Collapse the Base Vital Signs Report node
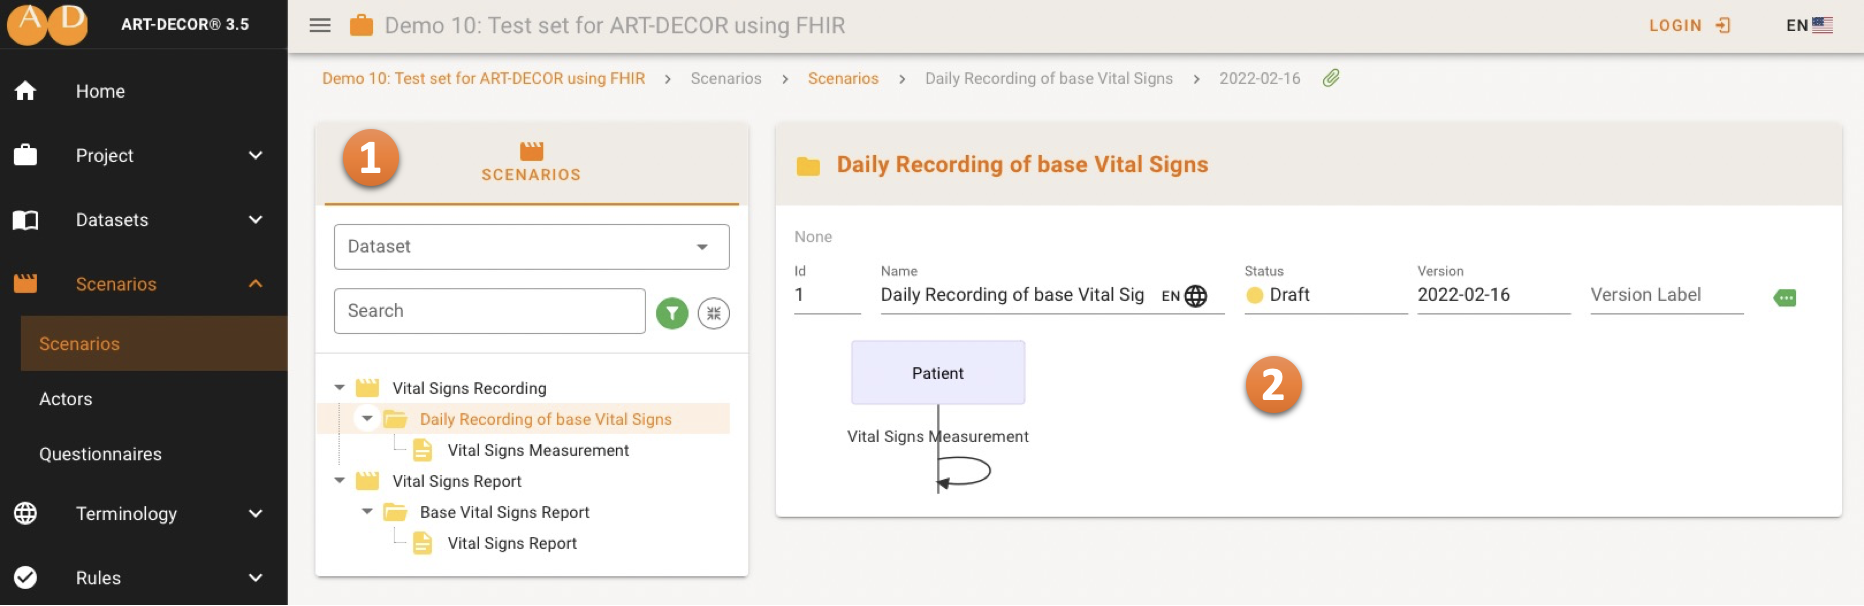 point(367,512)
